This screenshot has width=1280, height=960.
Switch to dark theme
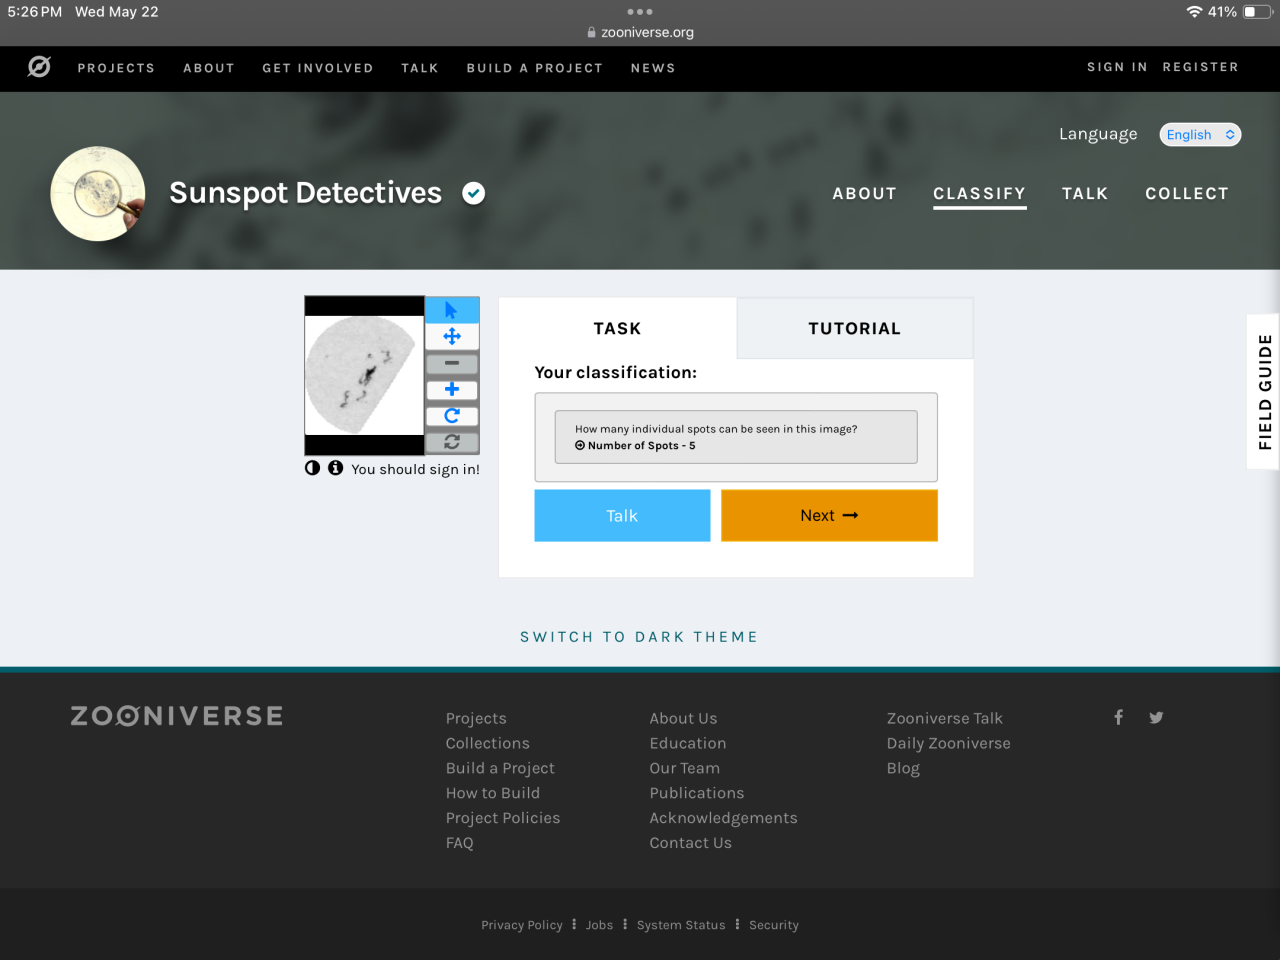[639, 637]
